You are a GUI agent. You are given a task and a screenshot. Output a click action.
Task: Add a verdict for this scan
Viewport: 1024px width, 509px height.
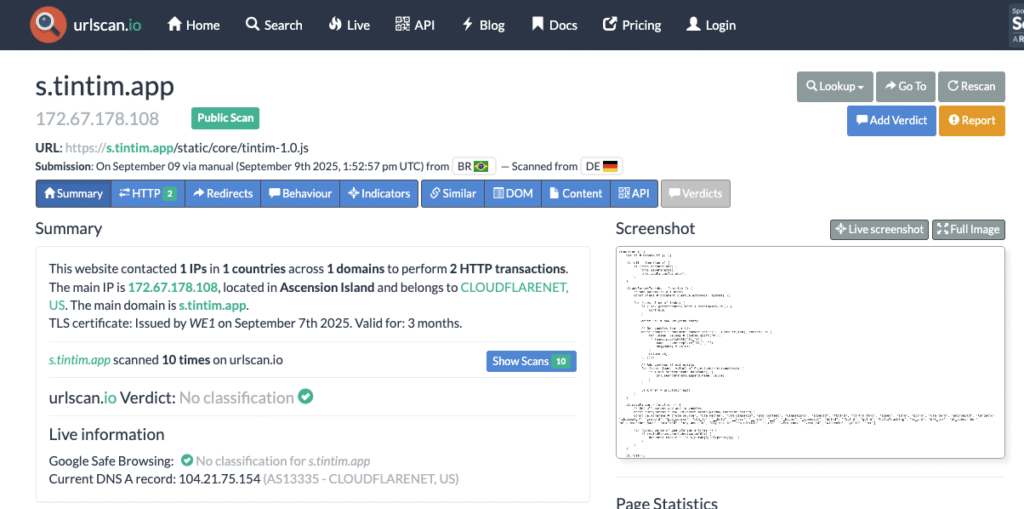891,120
